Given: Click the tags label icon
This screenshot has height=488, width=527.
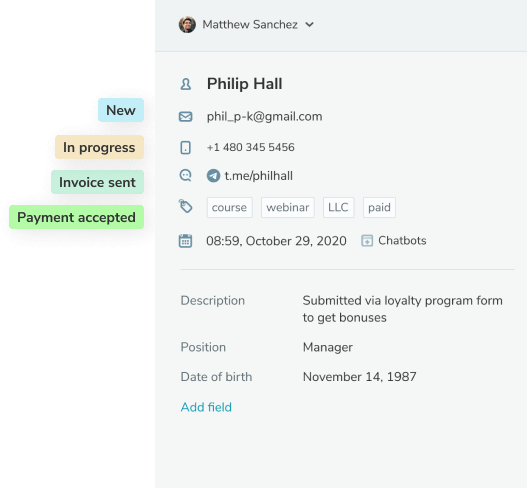Looking at the screenshot, I should tap(186, 206).
